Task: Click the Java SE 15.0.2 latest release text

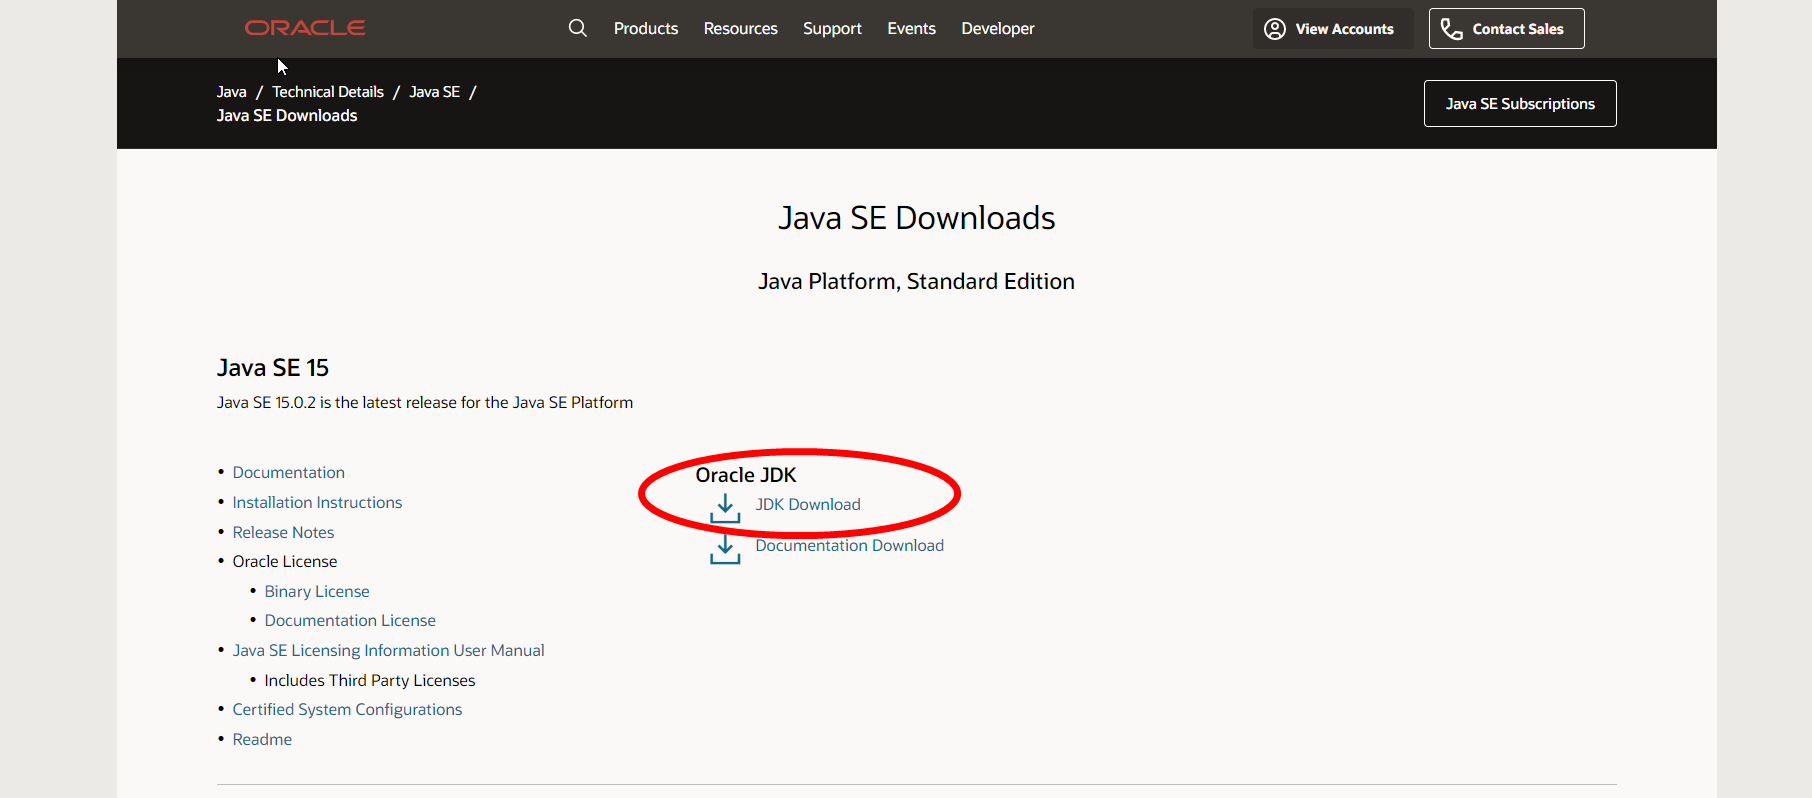Action: (425, 402)
